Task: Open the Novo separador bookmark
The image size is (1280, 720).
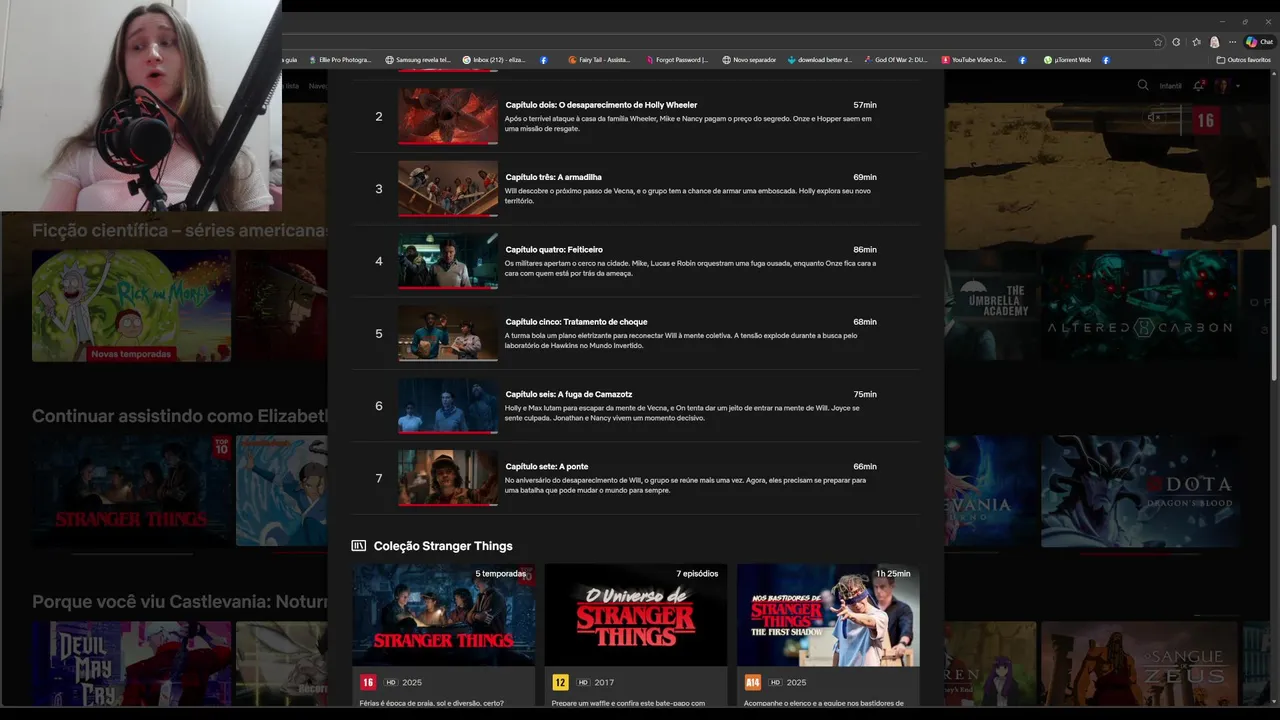Action: point(749,60)
